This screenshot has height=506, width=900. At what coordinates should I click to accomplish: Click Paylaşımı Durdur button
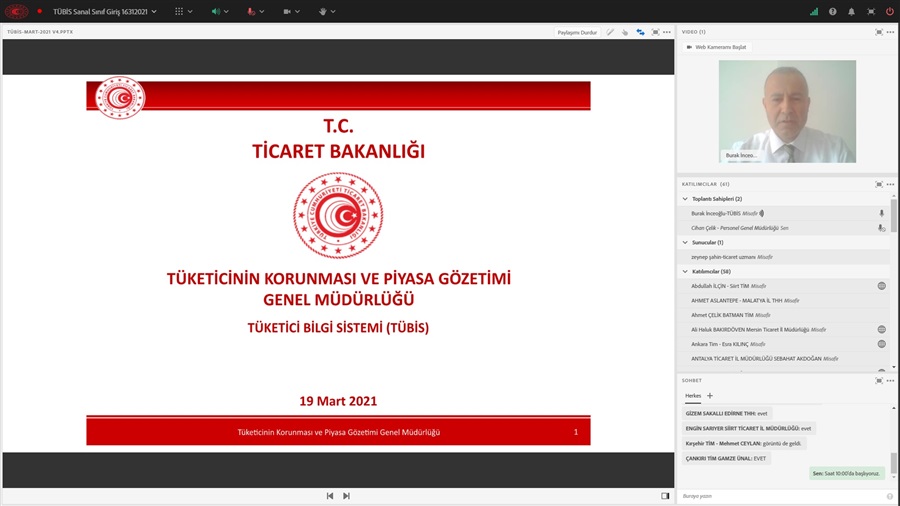tap(577, 32)
